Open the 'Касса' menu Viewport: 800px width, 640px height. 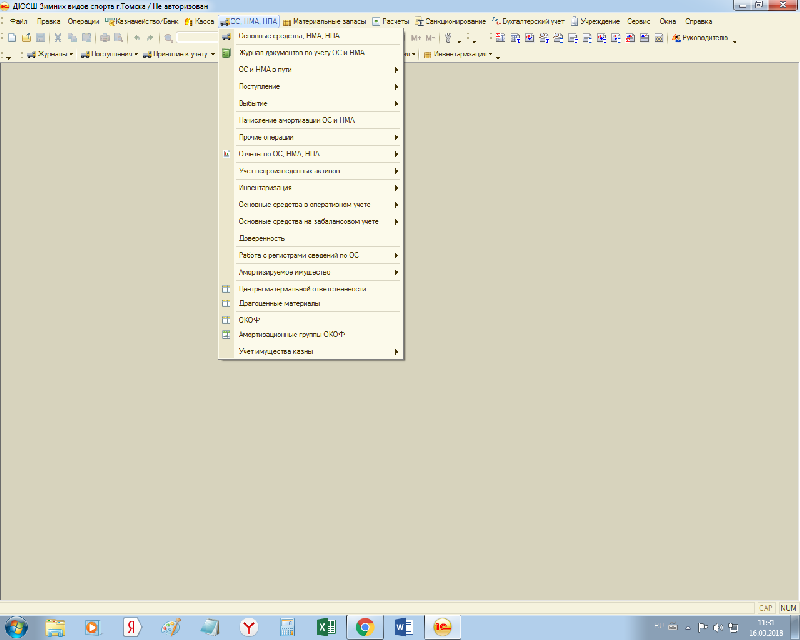click(199, 21)
